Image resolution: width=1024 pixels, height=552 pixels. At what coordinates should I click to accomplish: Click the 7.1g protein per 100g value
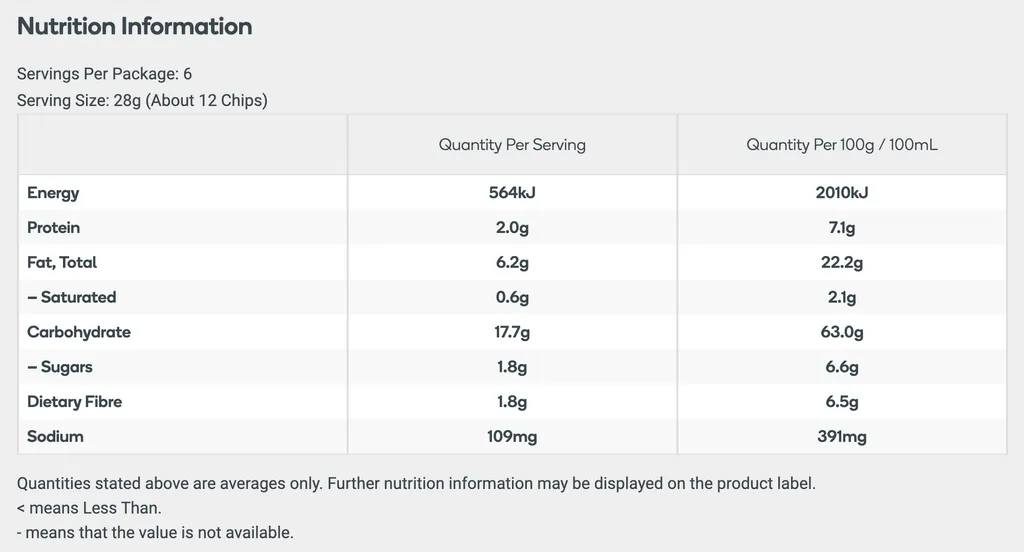point(842,228)
